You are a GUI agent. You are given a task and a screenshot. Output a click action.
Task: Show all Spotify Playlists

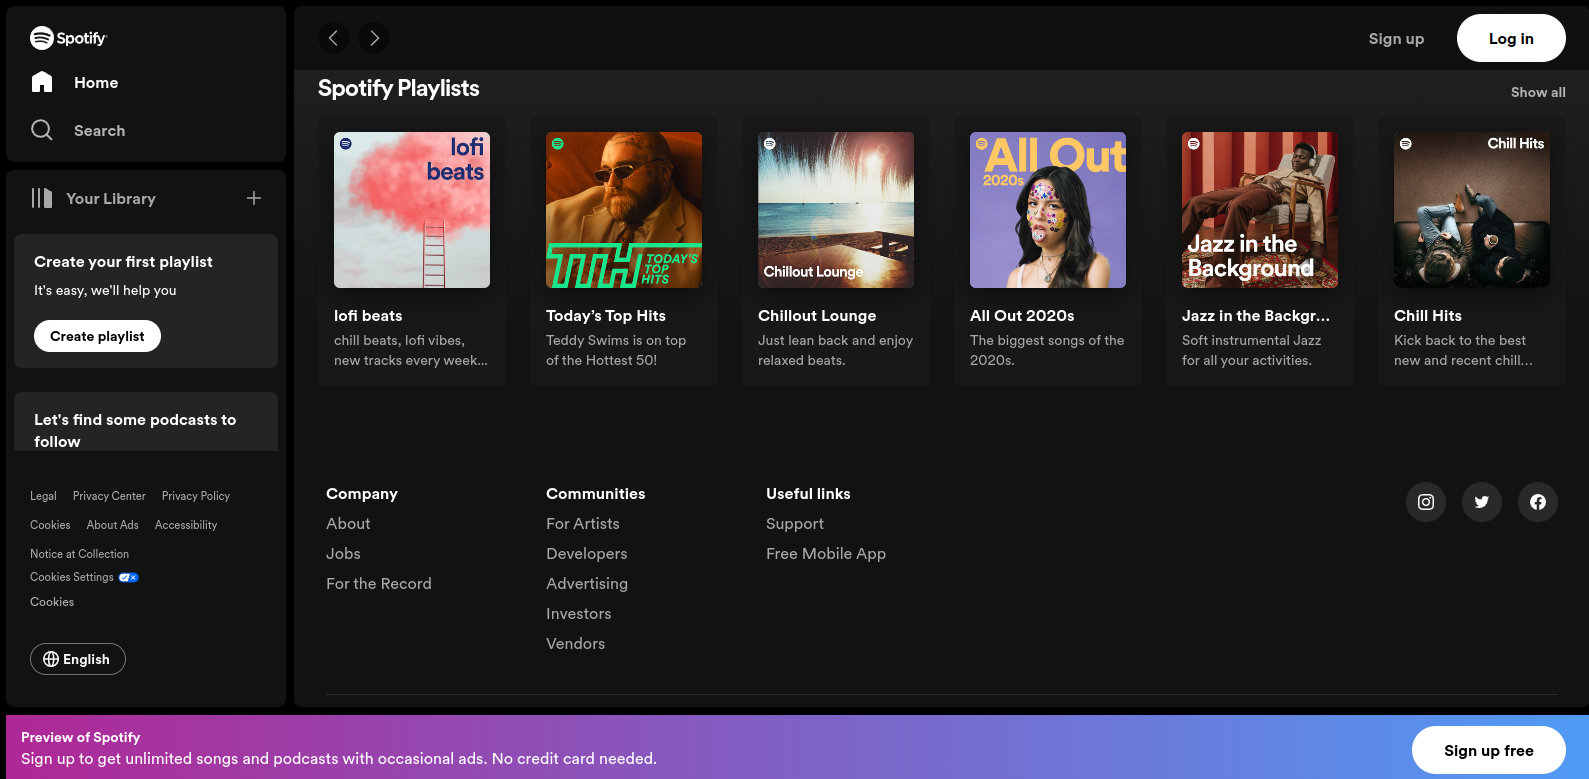click(1538, 92)
